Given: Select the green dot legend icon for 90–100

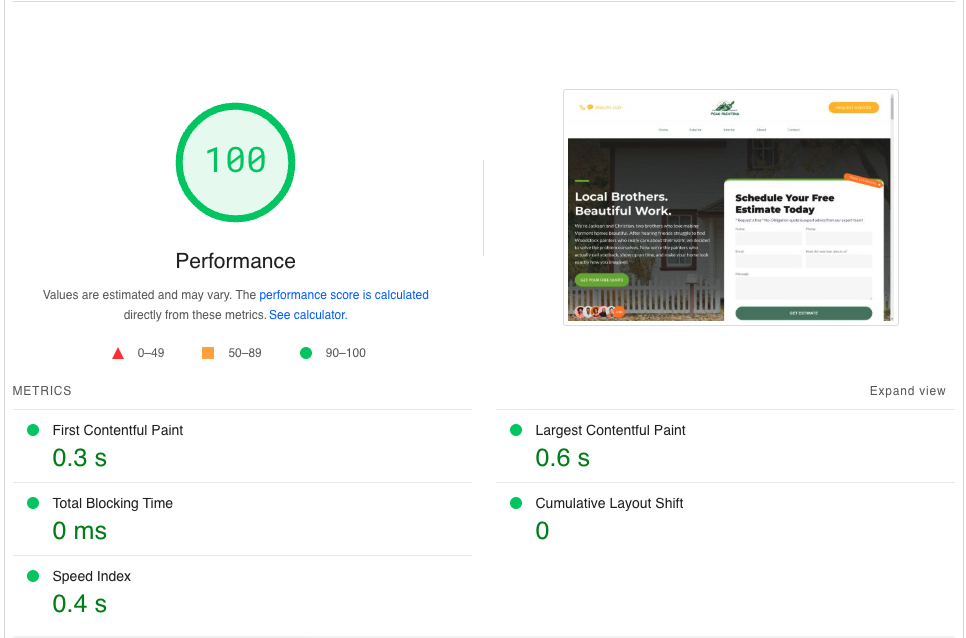Looking at the screenshot, I should pyautogui.click(x=306, y=352).
